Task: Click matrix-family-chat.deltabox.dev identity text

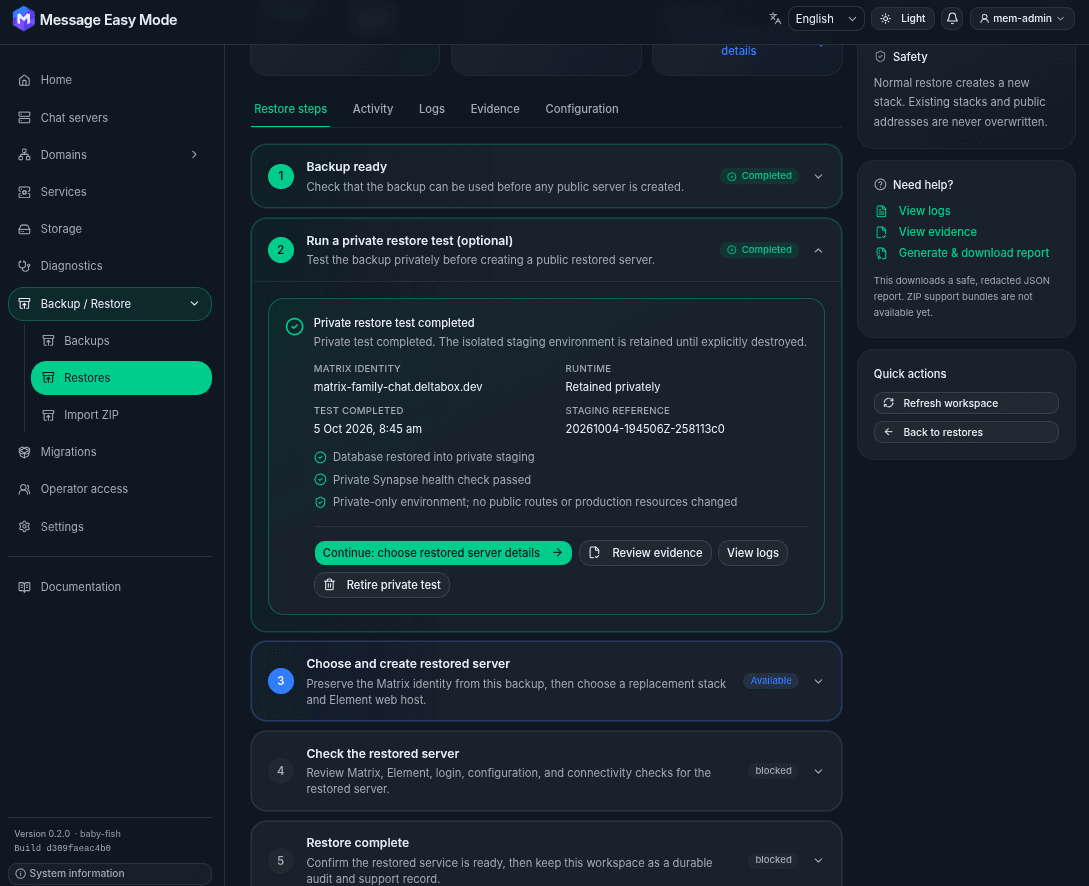Action: click(x=397, y=387)
